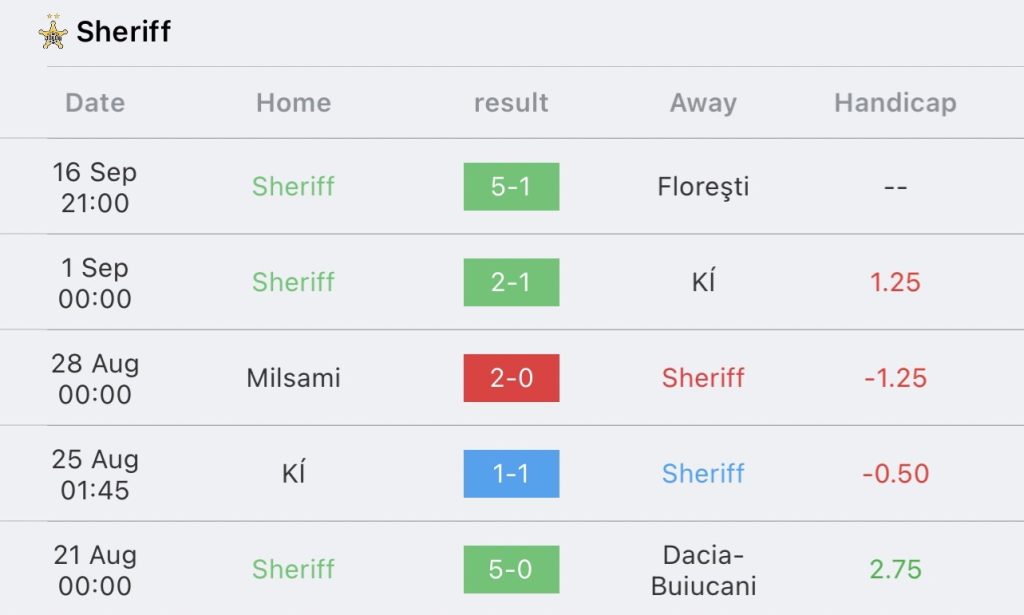Select the 1.25 handicap value
The image size is (1024, 615).
(895, 282)
